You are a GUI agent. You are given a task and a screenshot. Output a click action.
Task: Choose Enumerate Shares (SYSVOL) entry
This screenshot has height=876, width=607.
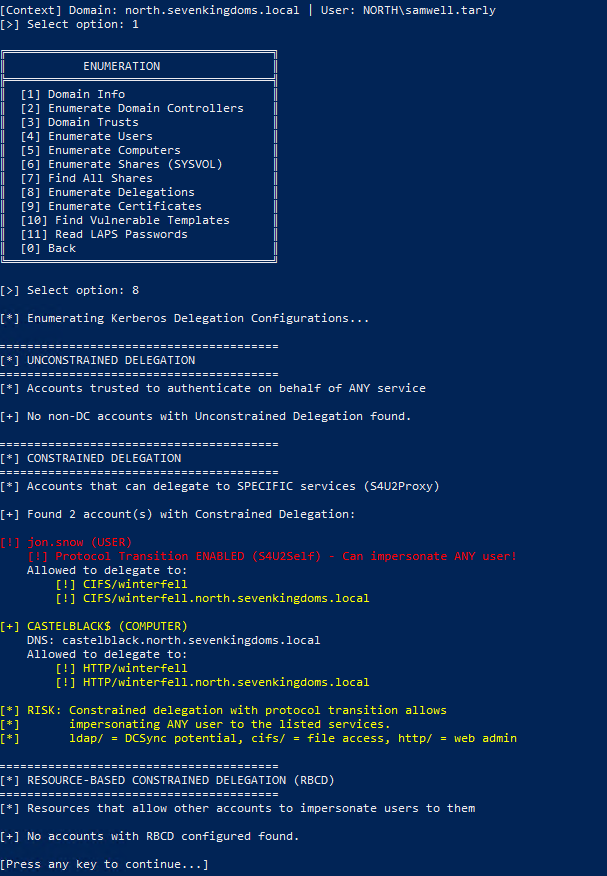click(121, 164)
